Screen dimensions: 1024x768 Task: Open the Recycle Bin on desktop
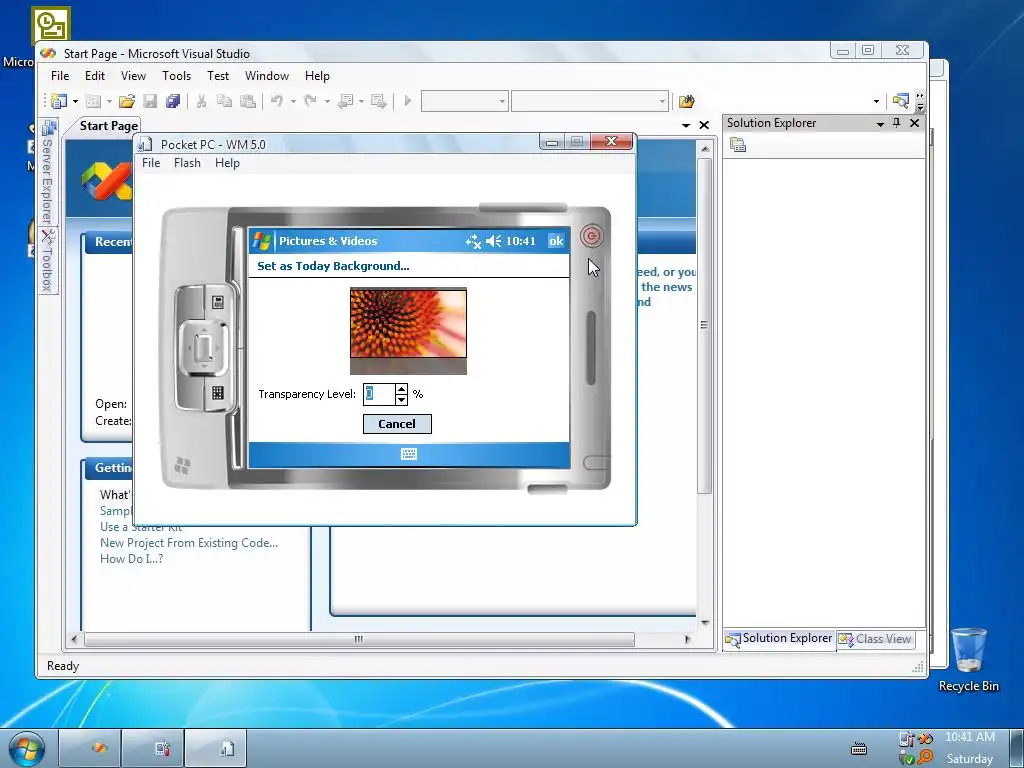pos(968,660)
